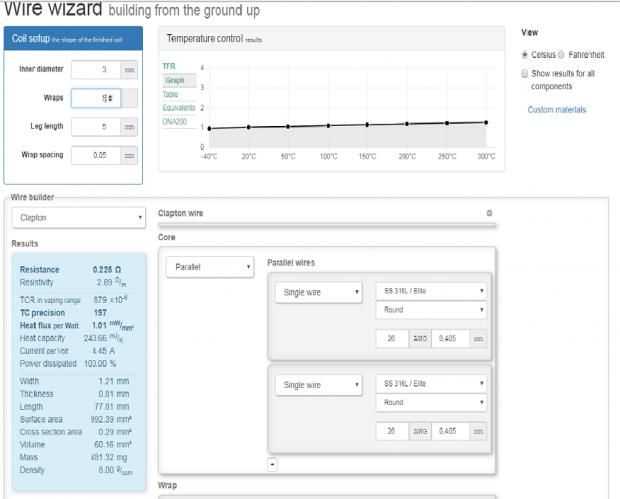Switch to the Table tab
Screen dimensions: 620x499
170,95
